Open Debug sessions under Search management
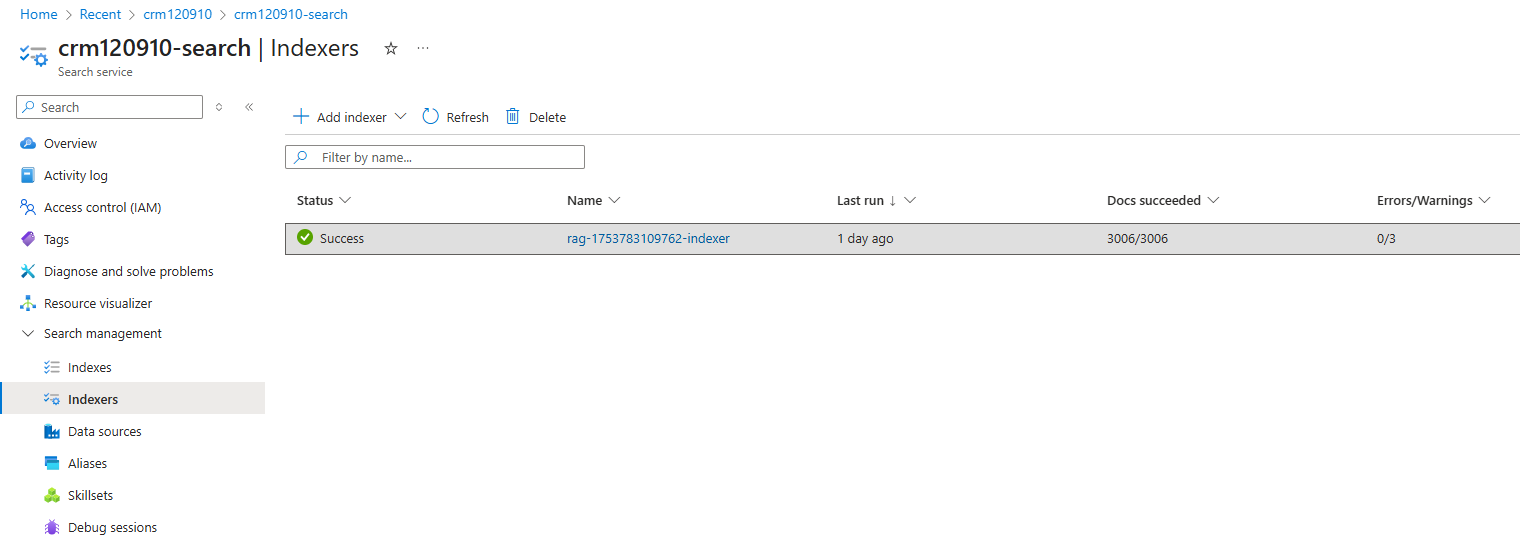Image resolution: width=1520 pixels, height=543 pixels. [113, 527]
